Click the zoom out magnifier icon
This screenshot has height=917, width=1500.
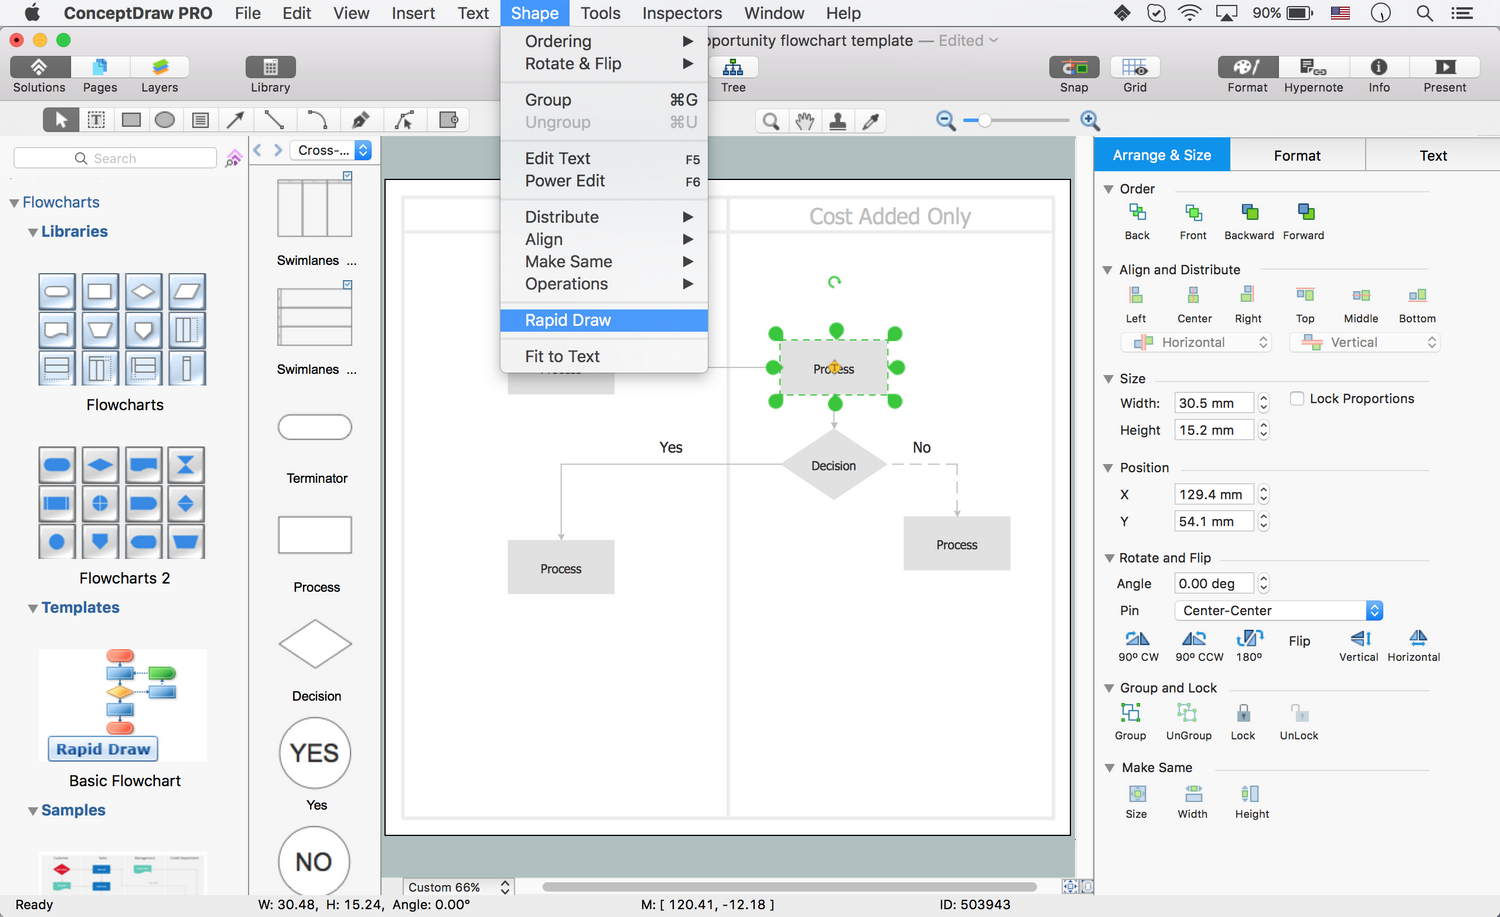coord(946,120)
